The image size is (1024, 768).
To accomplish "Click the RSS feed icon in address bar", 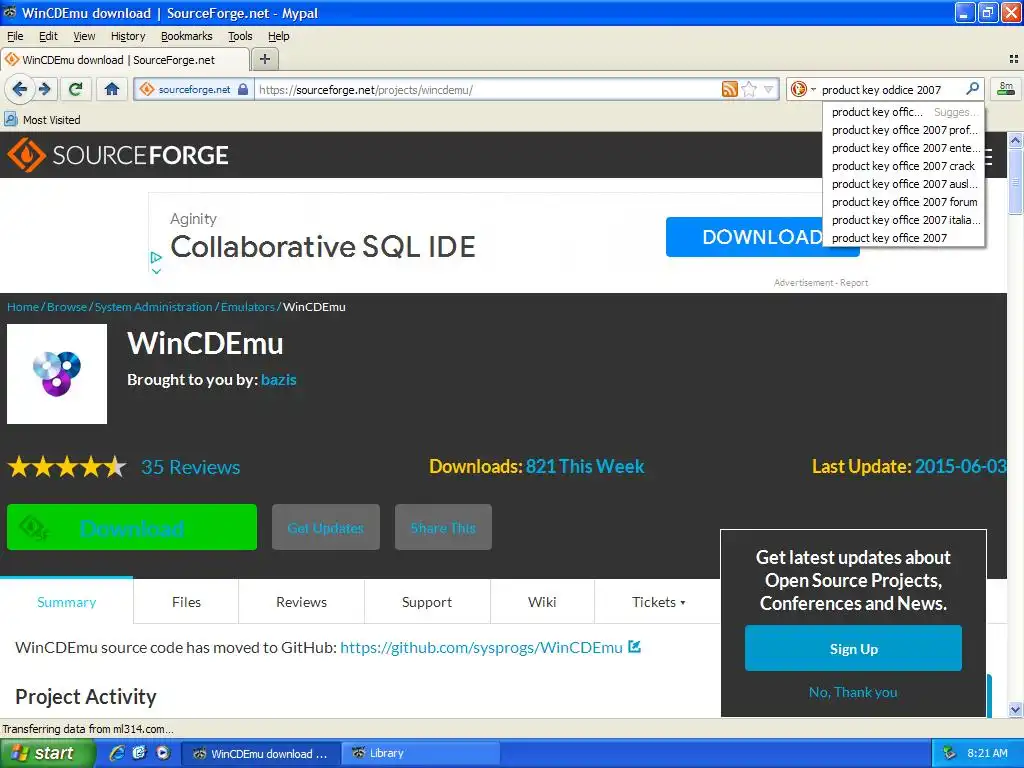I will [x=729, y=89].
